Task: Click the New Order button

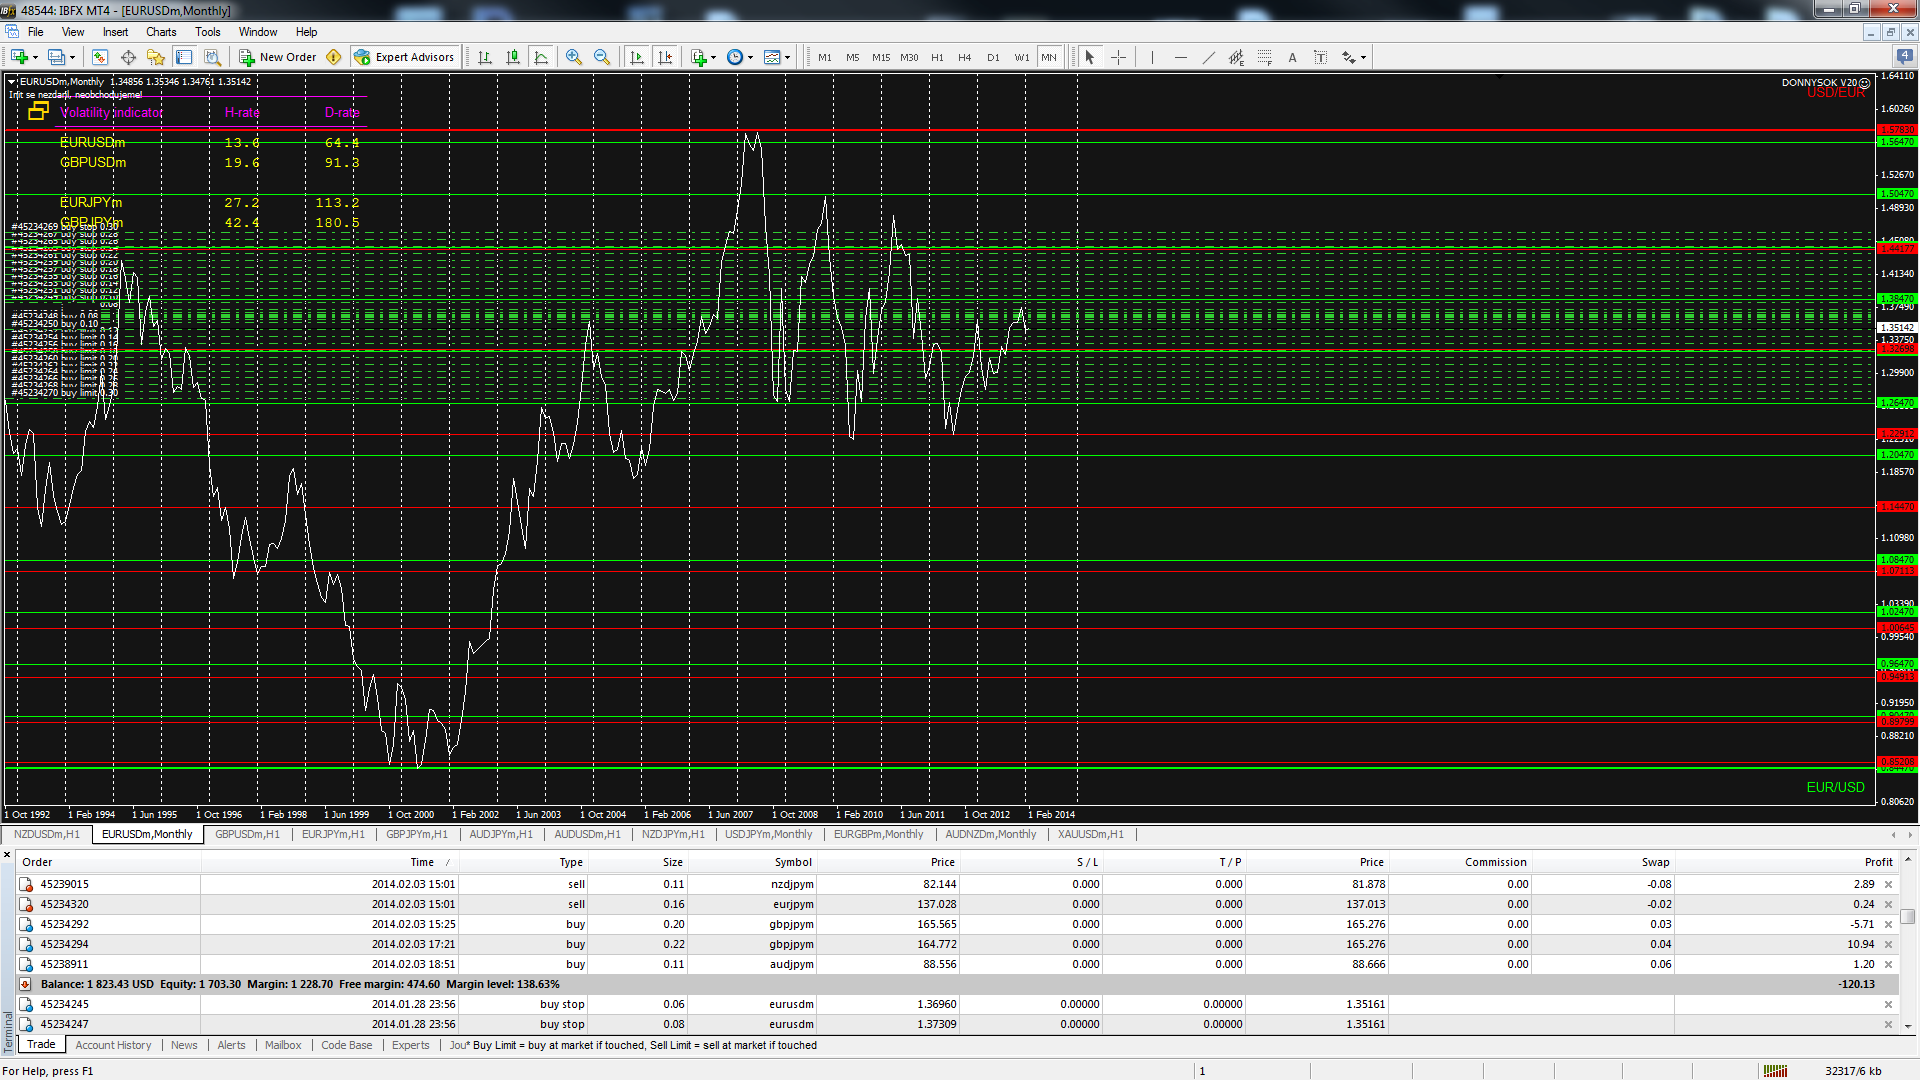Action: tap(277, 57)
